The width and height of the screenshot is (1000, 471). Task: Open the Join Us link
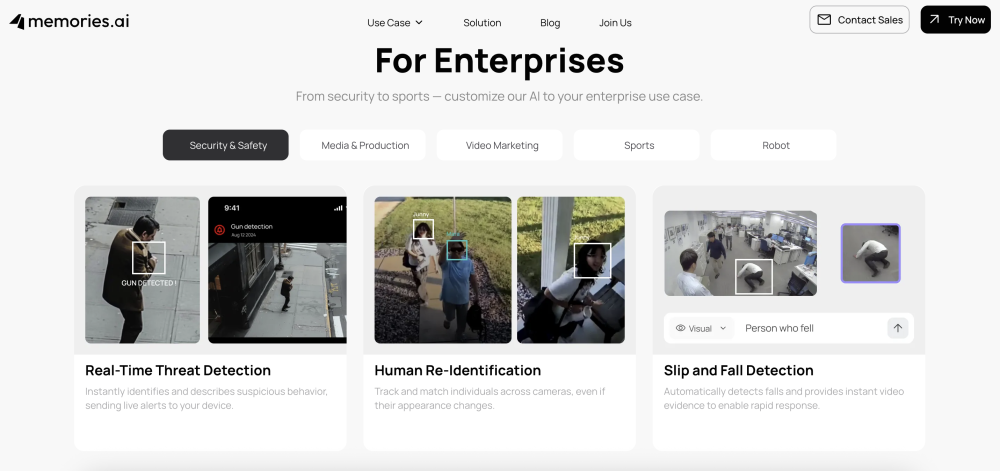615,22
